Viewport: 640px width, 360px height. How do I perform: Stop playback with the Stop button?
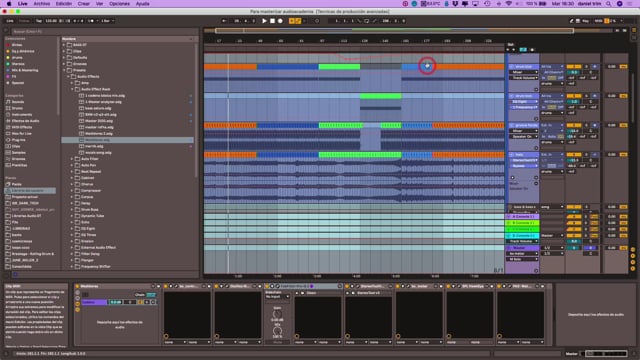coord(272,21)
